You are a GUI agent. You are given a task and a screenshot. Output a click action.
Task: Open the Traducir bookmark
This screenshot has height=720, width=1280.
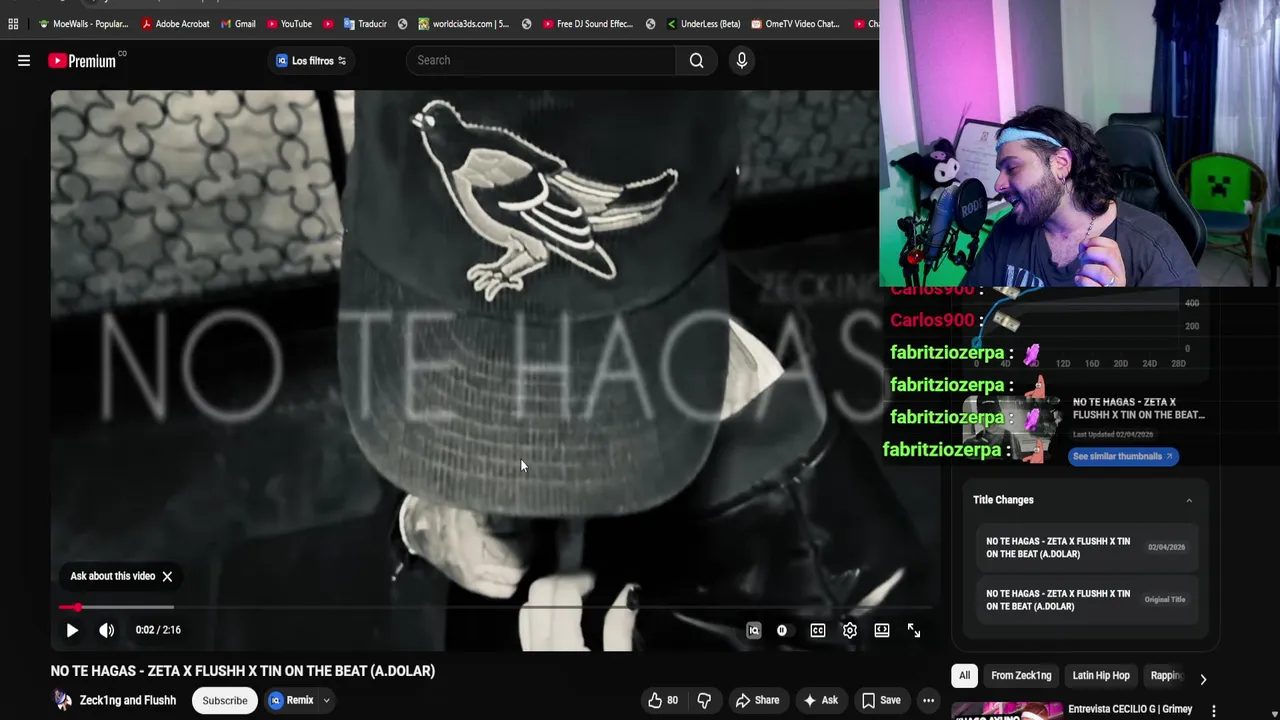coord(365,24)
